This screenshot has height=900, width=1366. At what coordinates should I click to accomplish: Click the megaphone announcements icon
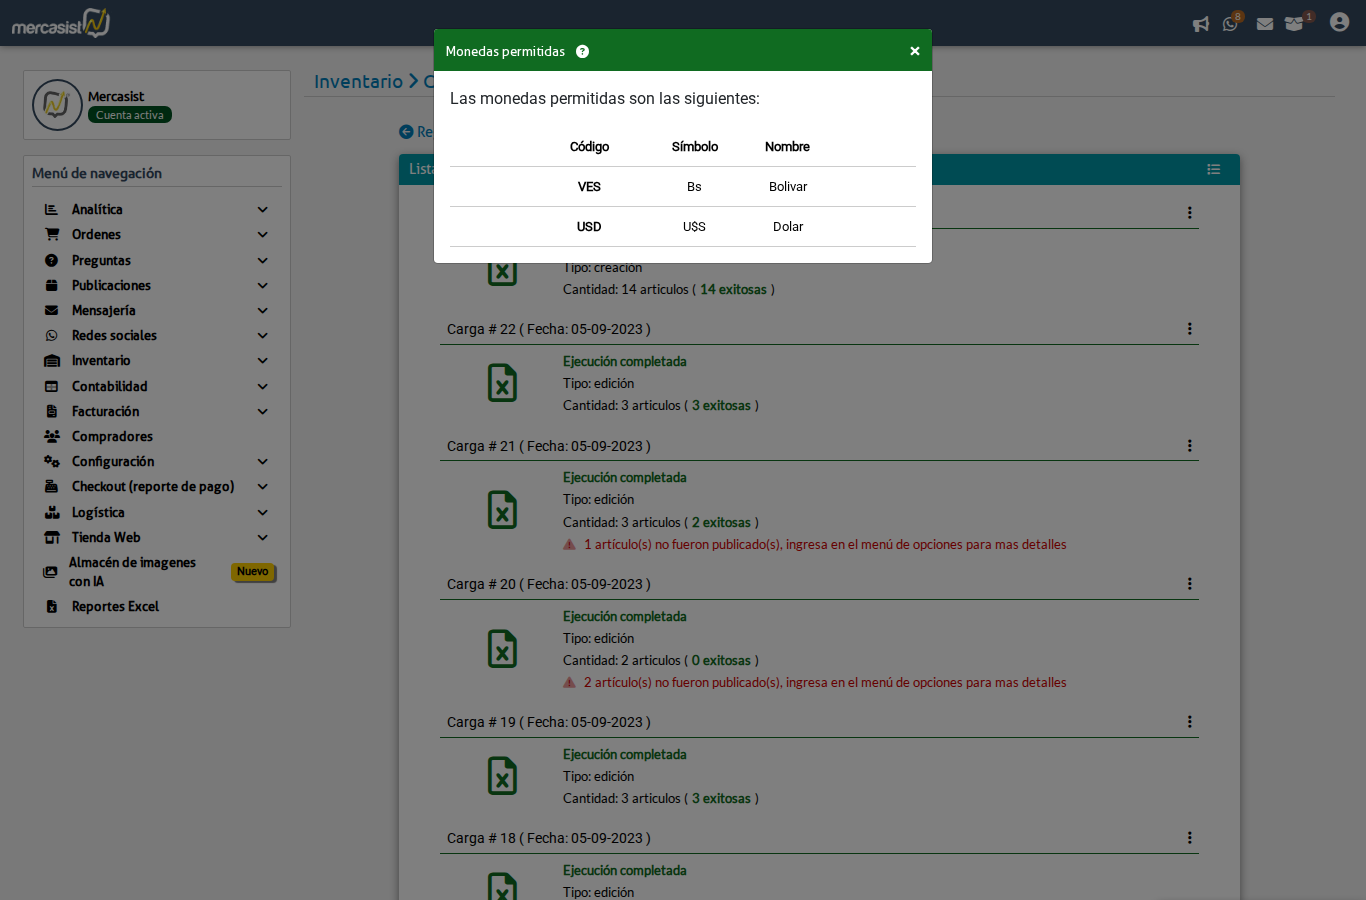click(x=1201, y=24)
